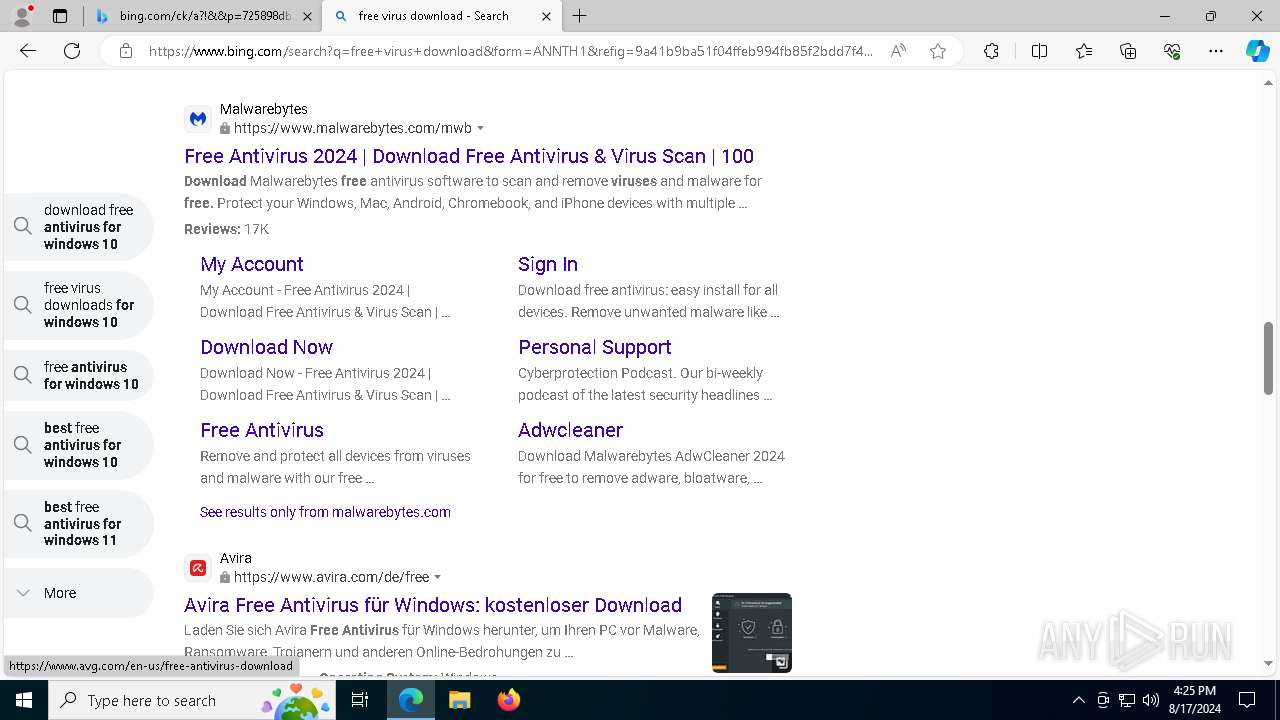Screen dimensions: 1280x720
Task: Open Browser essentials heart icon
Action: click(x=1172, y=51)
